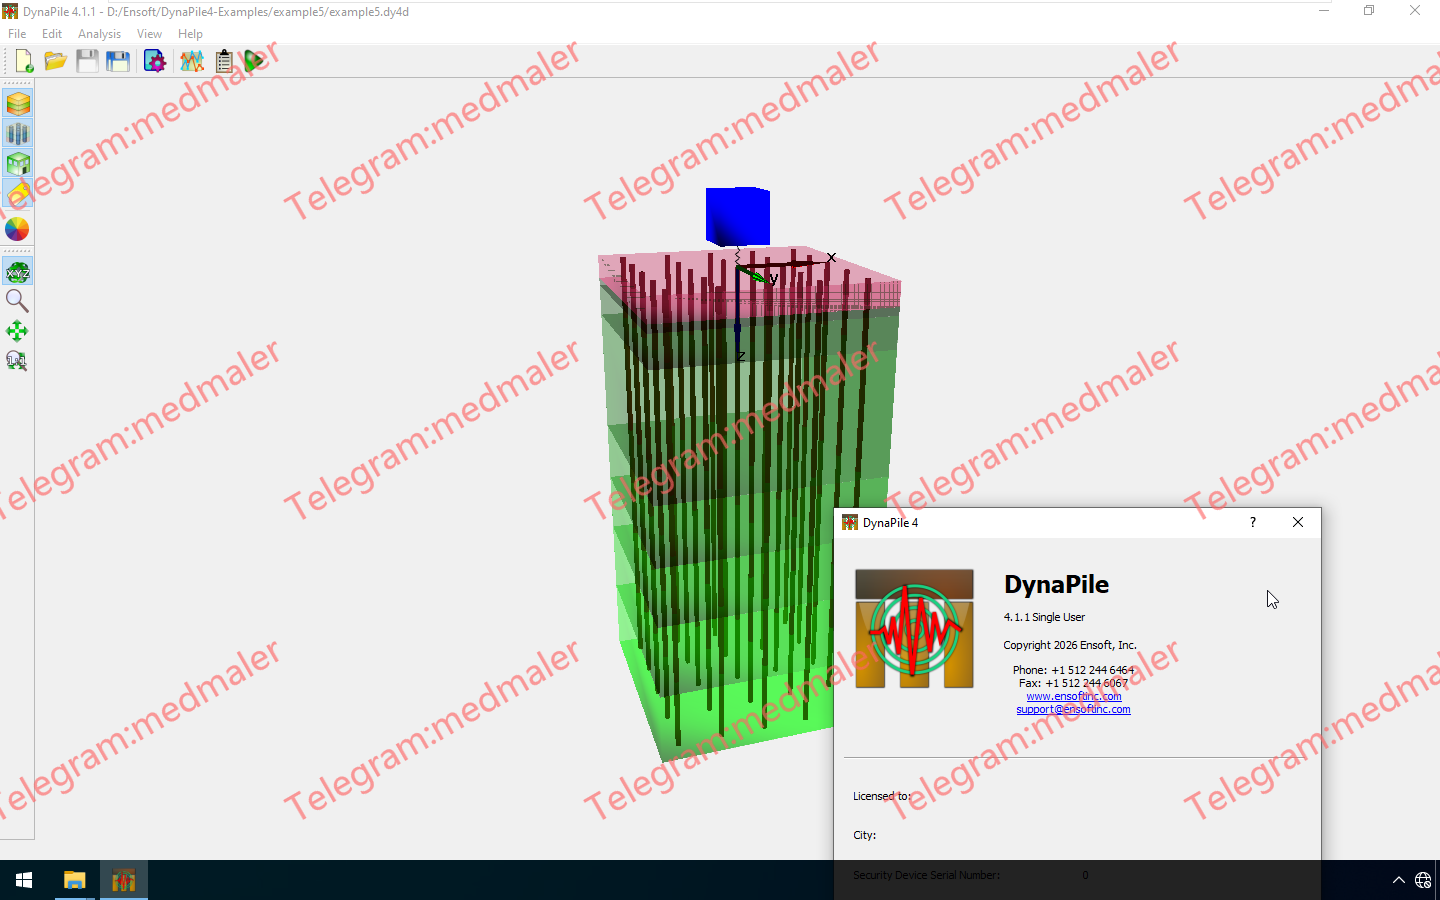This screenshot has height=900, width=1440.
Task: Toggle the yellow label tag icon
Action: [17, 193]
